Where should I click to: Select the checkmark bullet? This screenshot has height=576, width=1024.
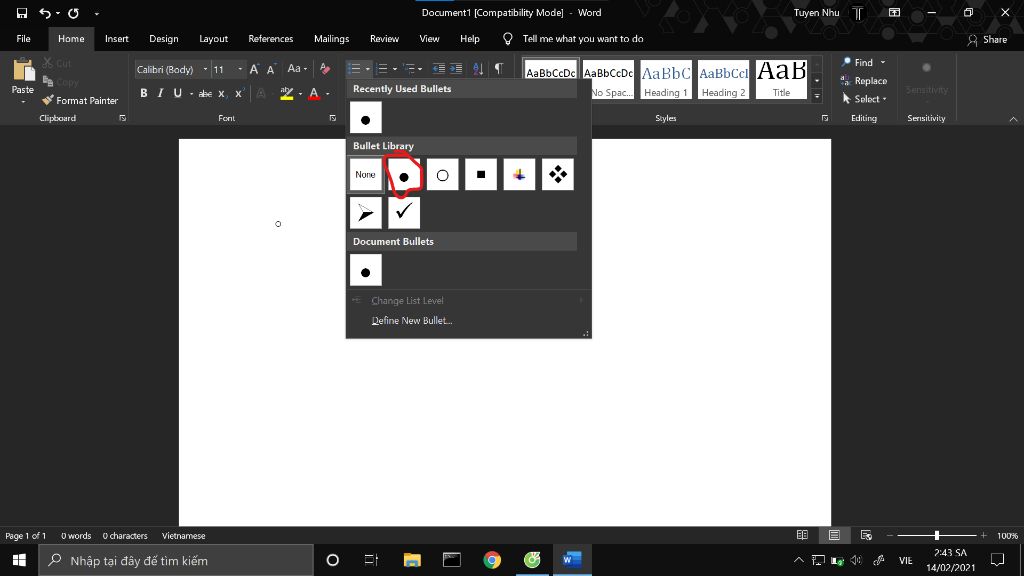[x=404, y=213]
